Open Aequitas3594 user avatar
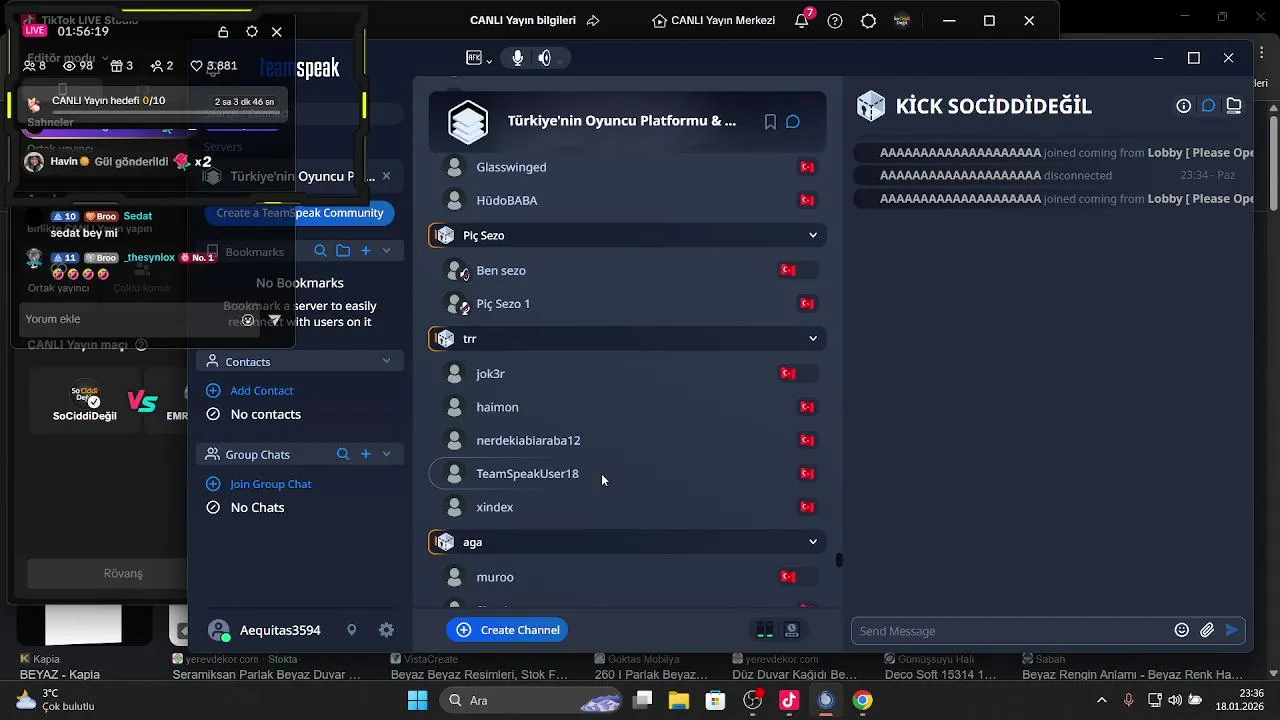 [x=219, y=630]
